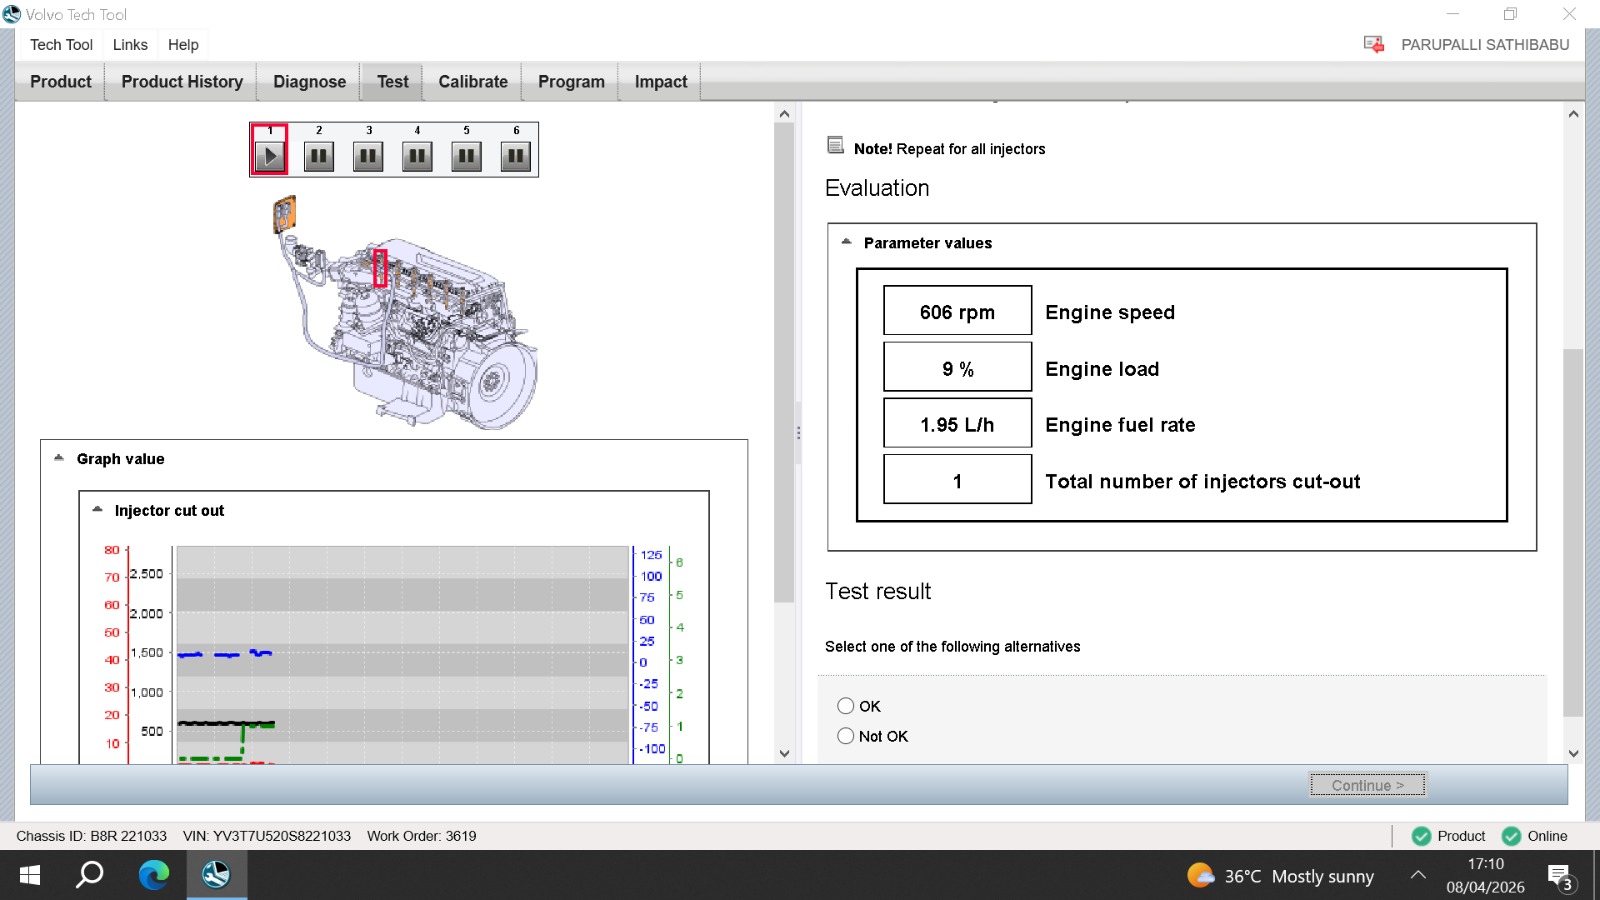The width and height of the screenshot is (1600, 900).
Task: Click the engine illustration image
Action: coord(405,313)
